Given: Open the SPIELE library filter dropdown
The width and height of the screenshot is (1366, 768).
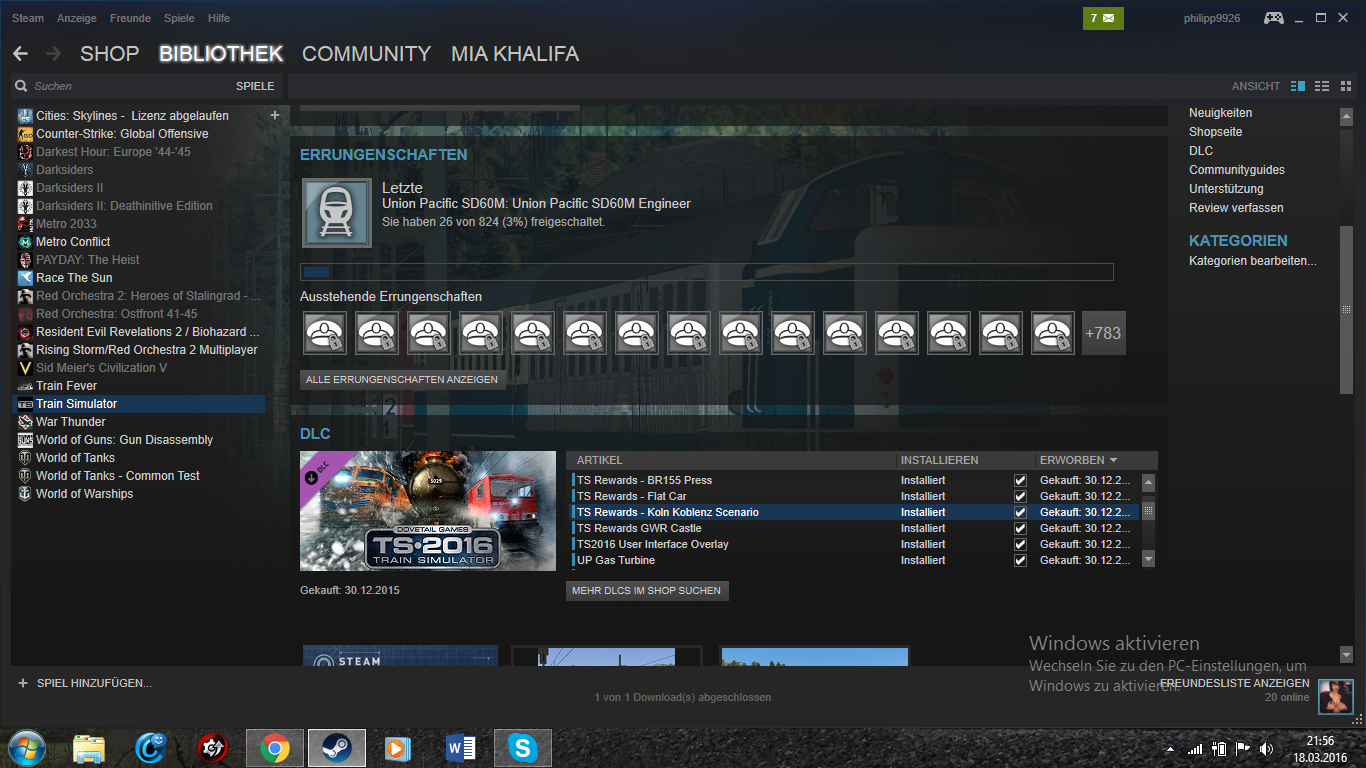Looking at the screenshot, I should pos(255,86).
